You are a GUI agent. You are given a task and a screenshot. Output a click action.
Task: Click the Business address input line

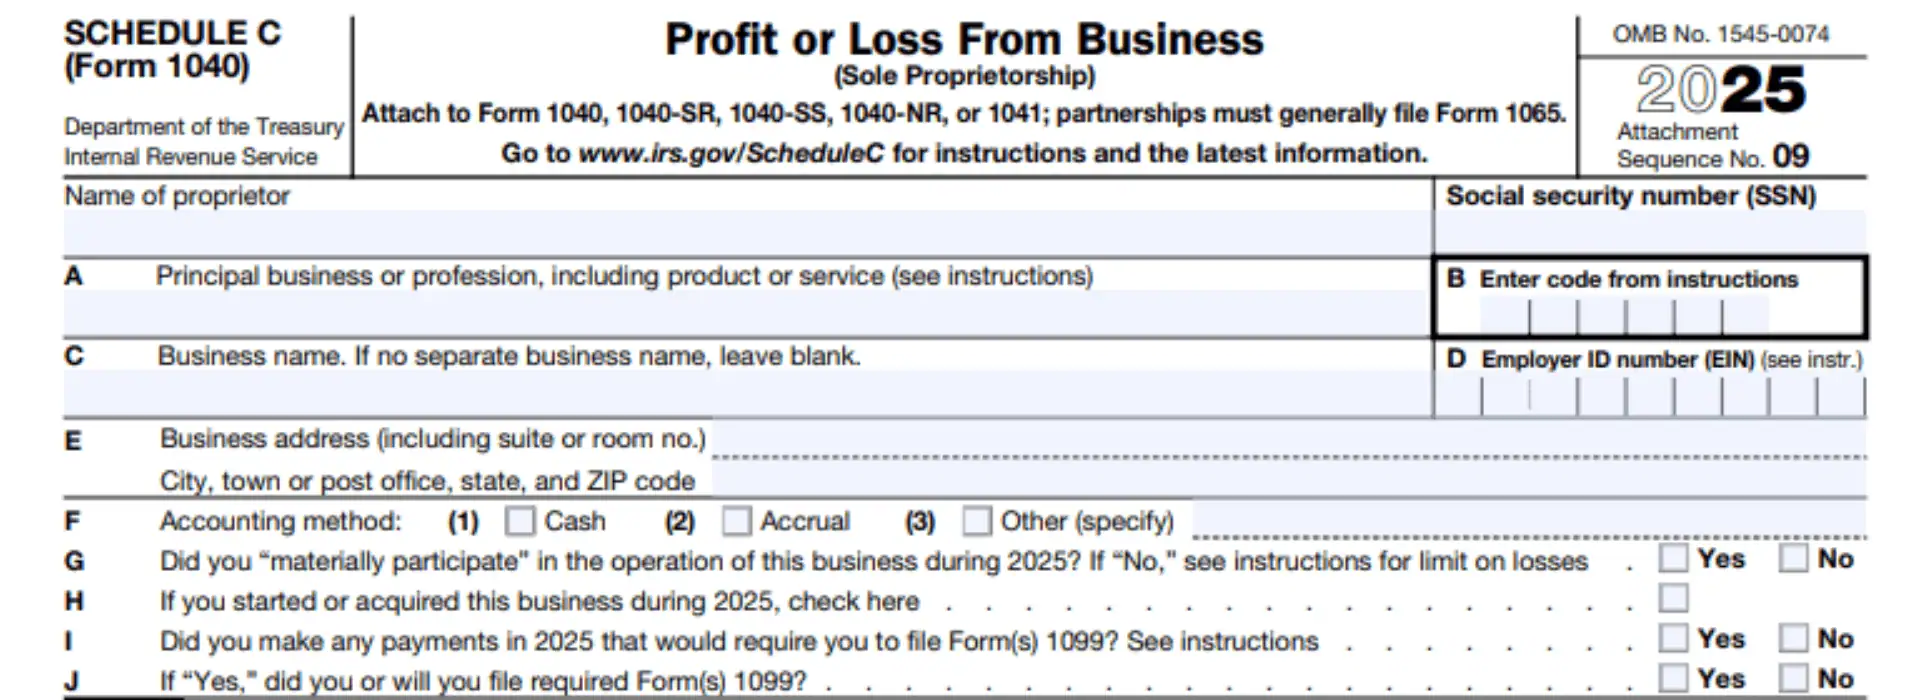click(x=1288, y=439)
